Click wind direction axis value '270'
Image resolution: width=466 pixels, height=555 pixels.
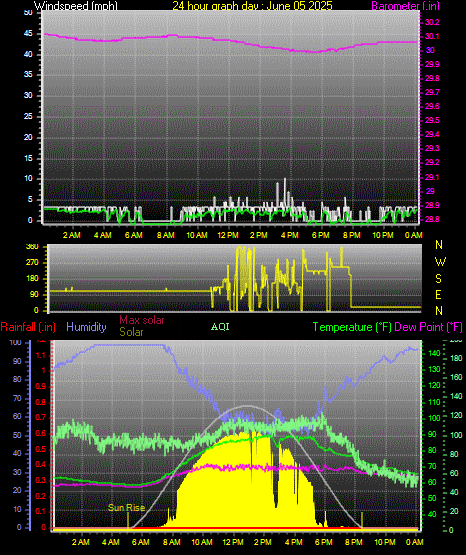[32, 263]
